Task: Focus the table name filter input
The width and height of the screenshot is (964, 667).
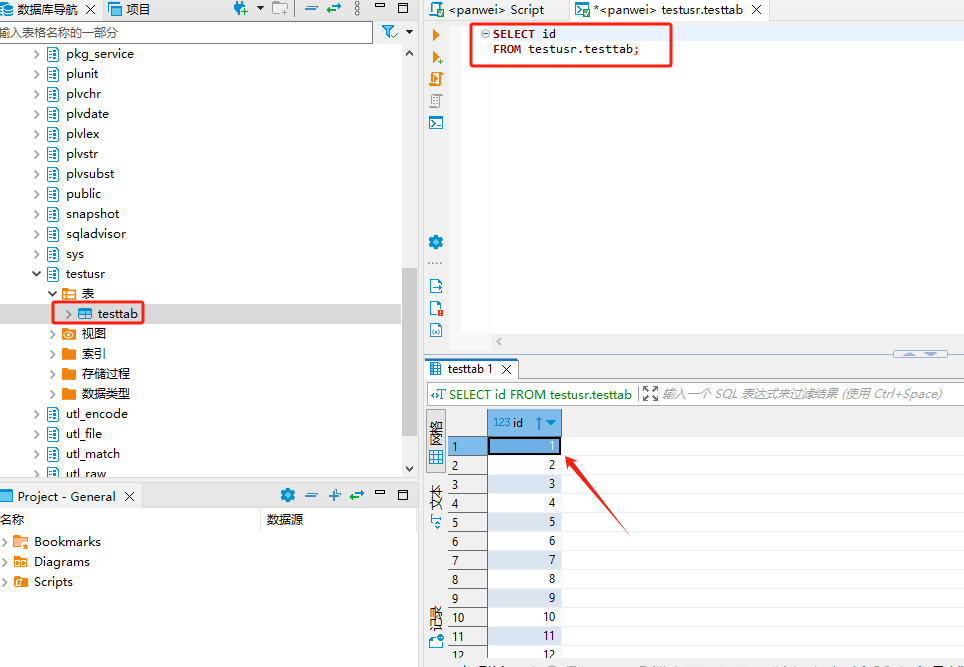Action: point(186,33)
